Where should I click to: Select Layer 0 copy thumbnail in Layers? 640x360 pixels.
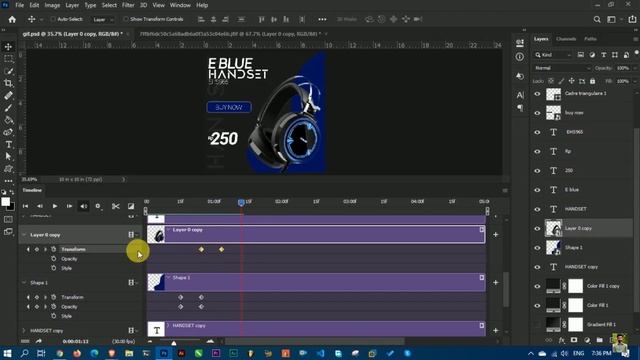tap(553, 229)
